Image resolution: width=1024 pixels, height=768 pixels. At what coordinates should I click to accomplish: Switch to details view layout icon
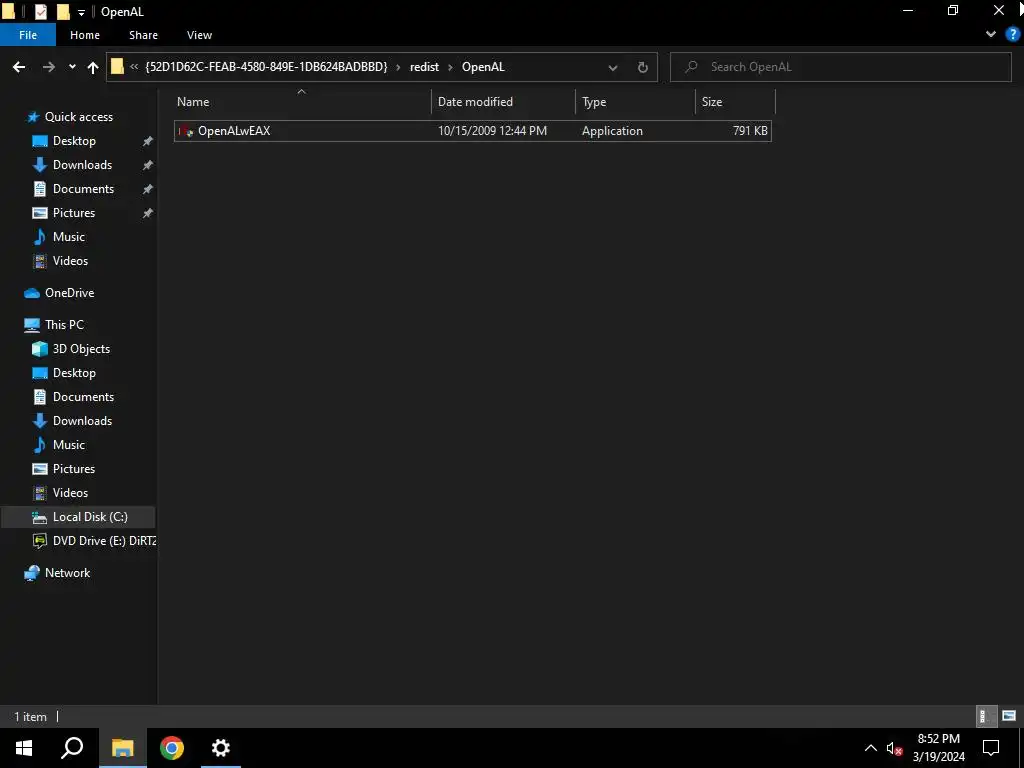click(x=984, y=716)
